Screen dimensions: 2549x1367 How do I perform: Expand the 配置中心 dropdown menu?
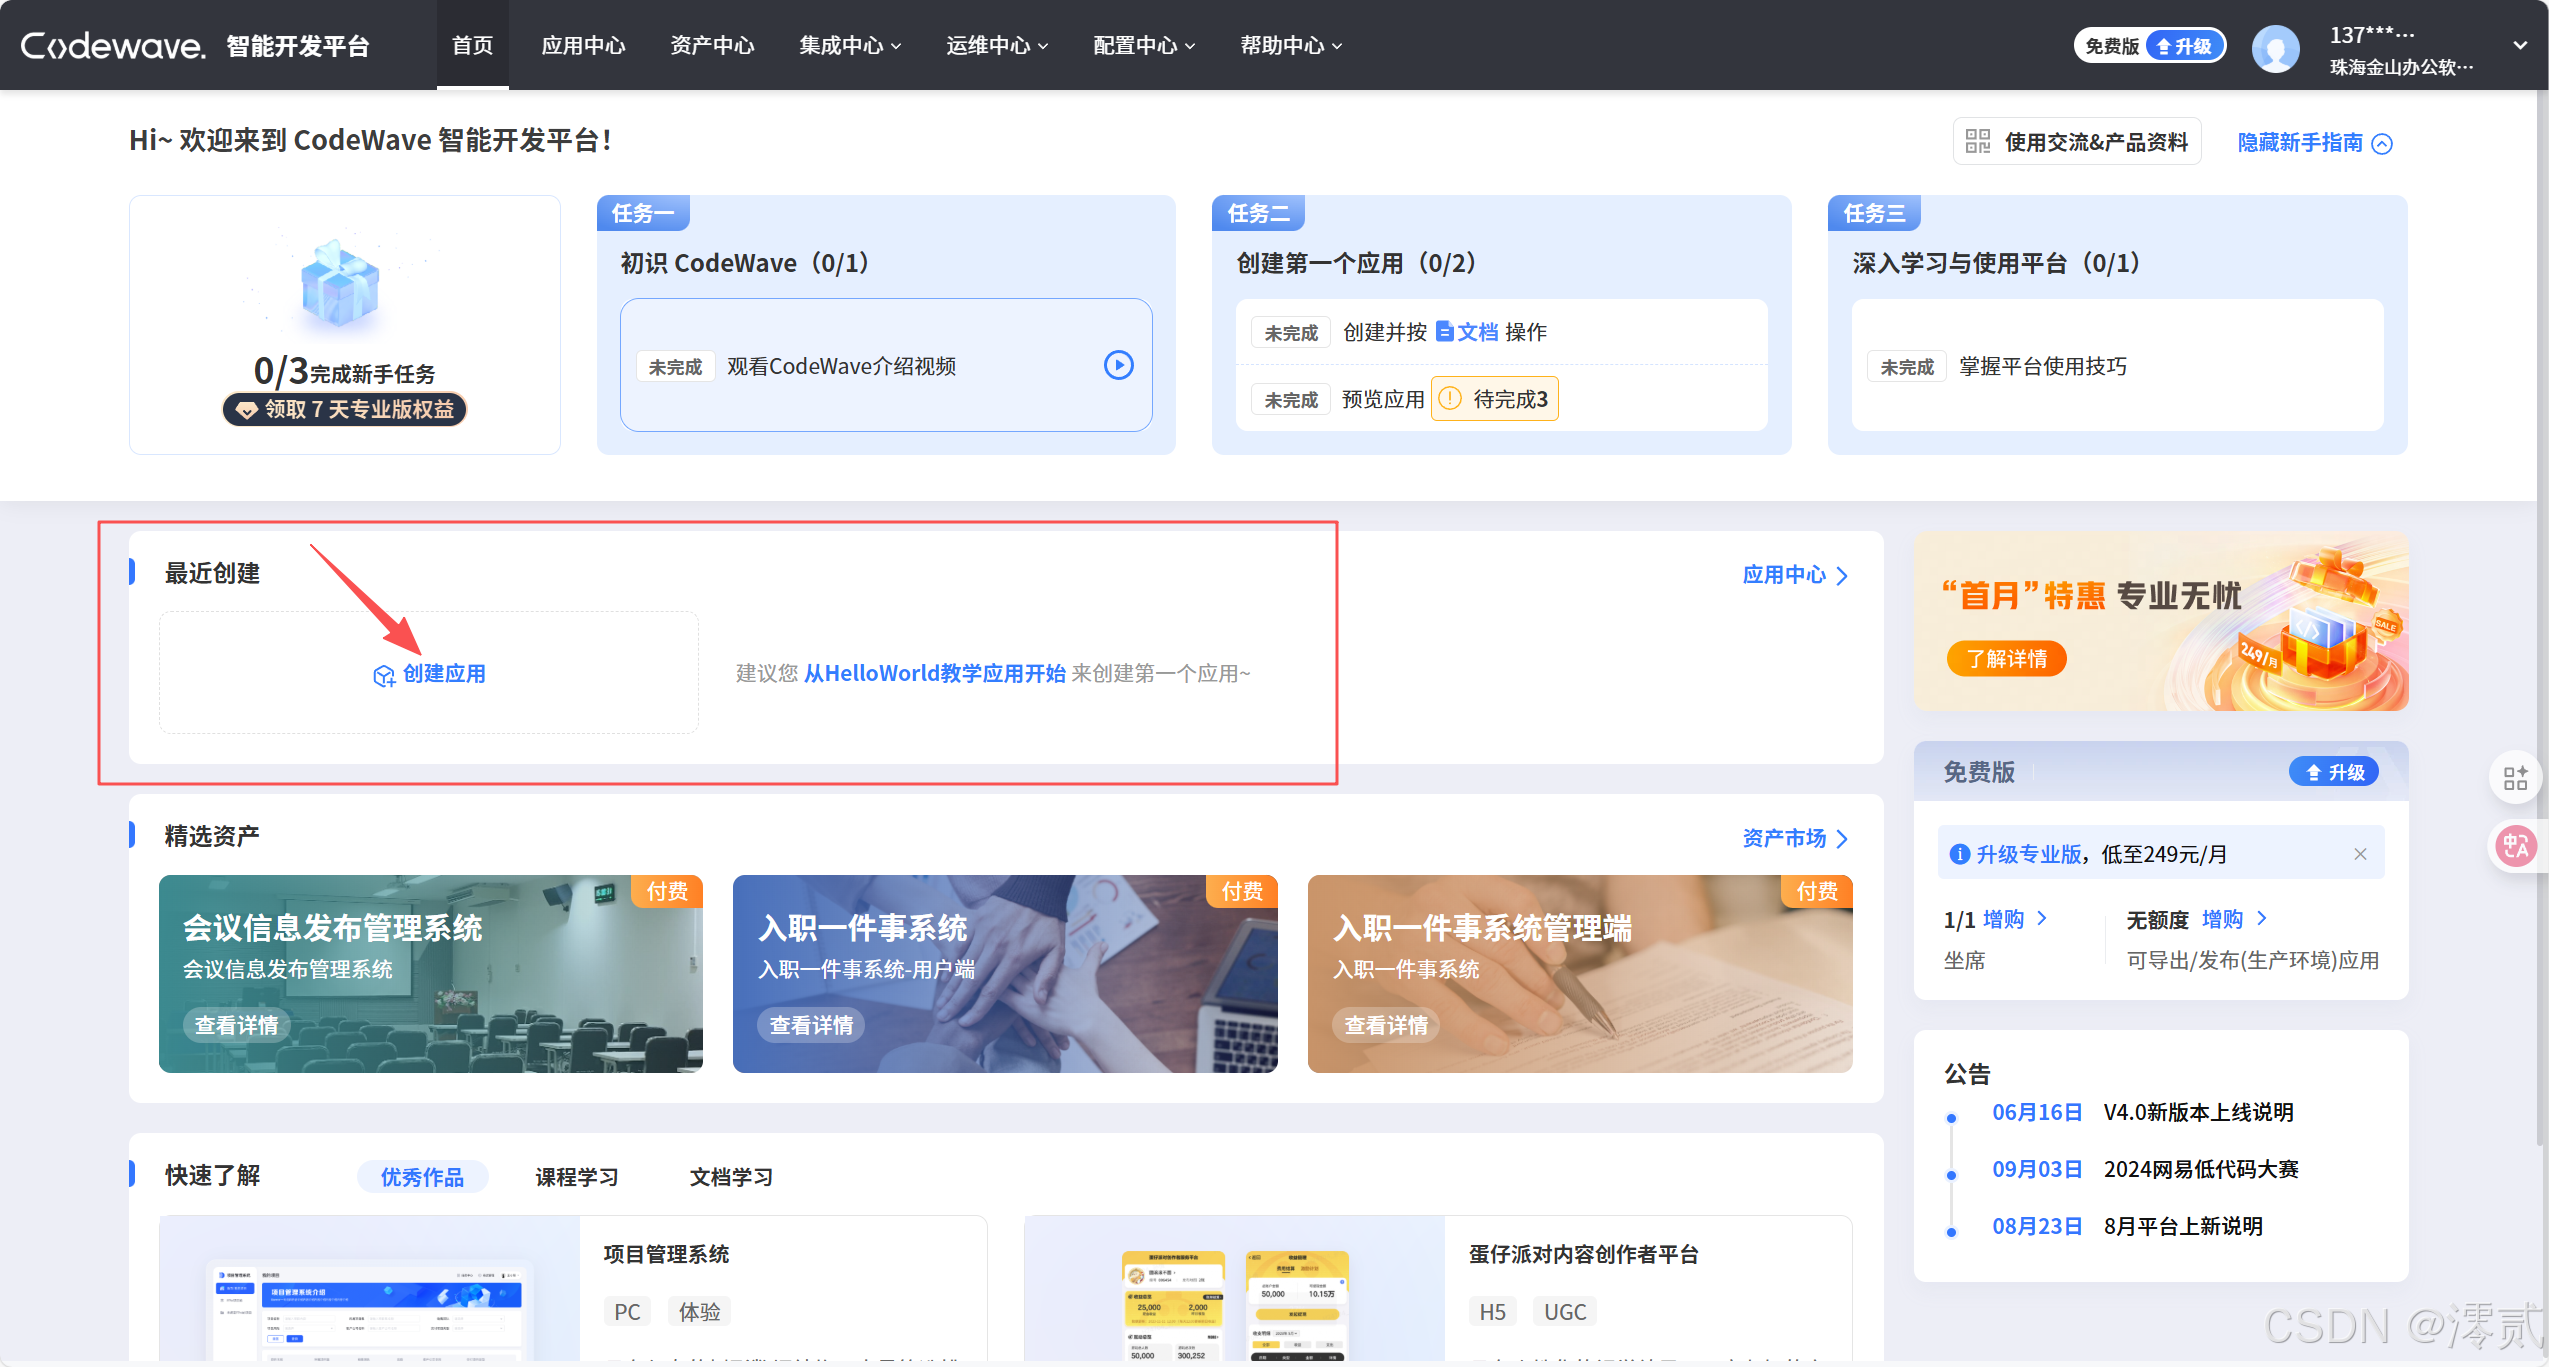[1141, 45]
